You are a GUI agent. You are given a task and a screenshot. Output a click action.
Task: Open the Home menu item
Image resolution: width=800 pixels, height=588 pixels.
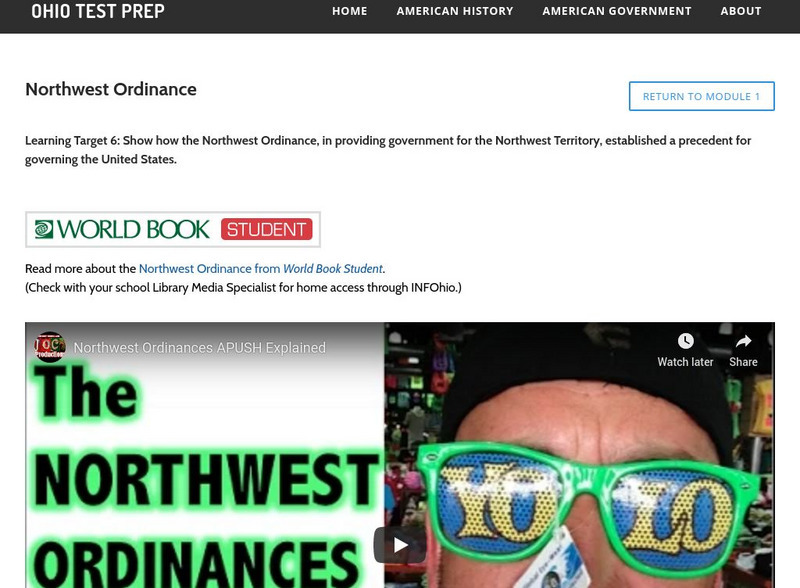pos(349,11)
